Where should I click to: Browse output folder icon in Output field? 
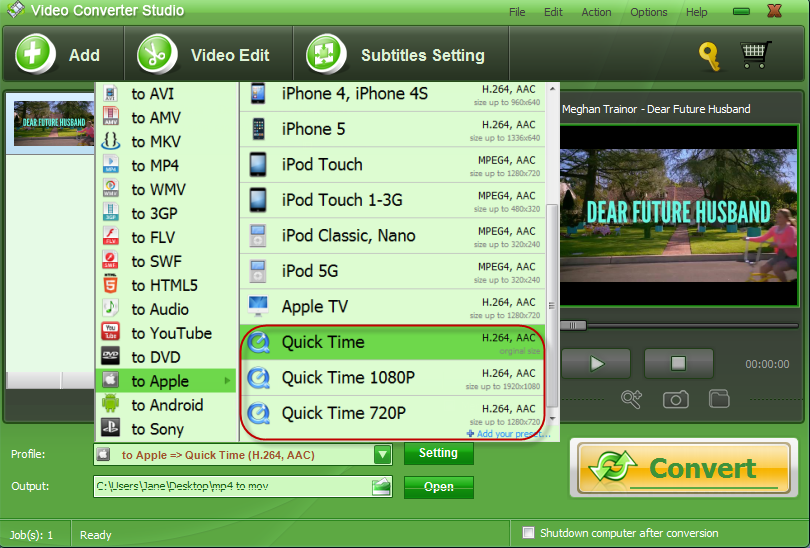(380, 487)
